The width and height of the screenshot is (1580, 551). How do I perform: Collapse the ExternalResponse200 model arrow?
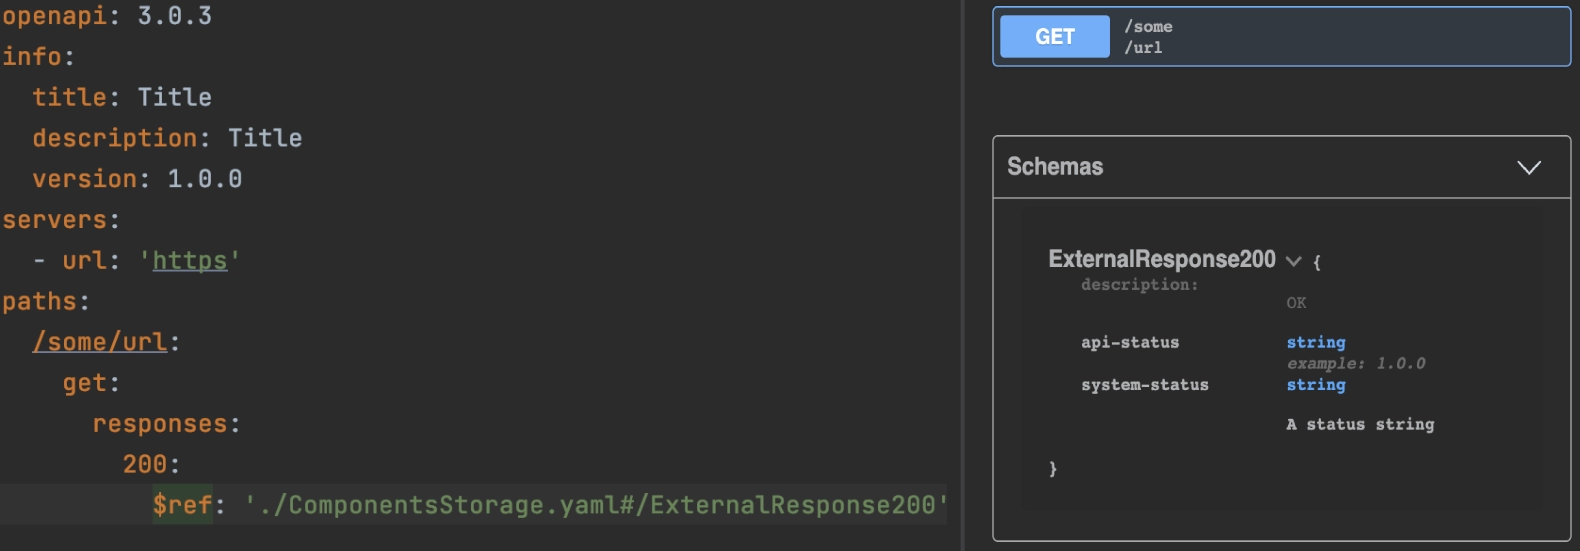pos(1293,261)
